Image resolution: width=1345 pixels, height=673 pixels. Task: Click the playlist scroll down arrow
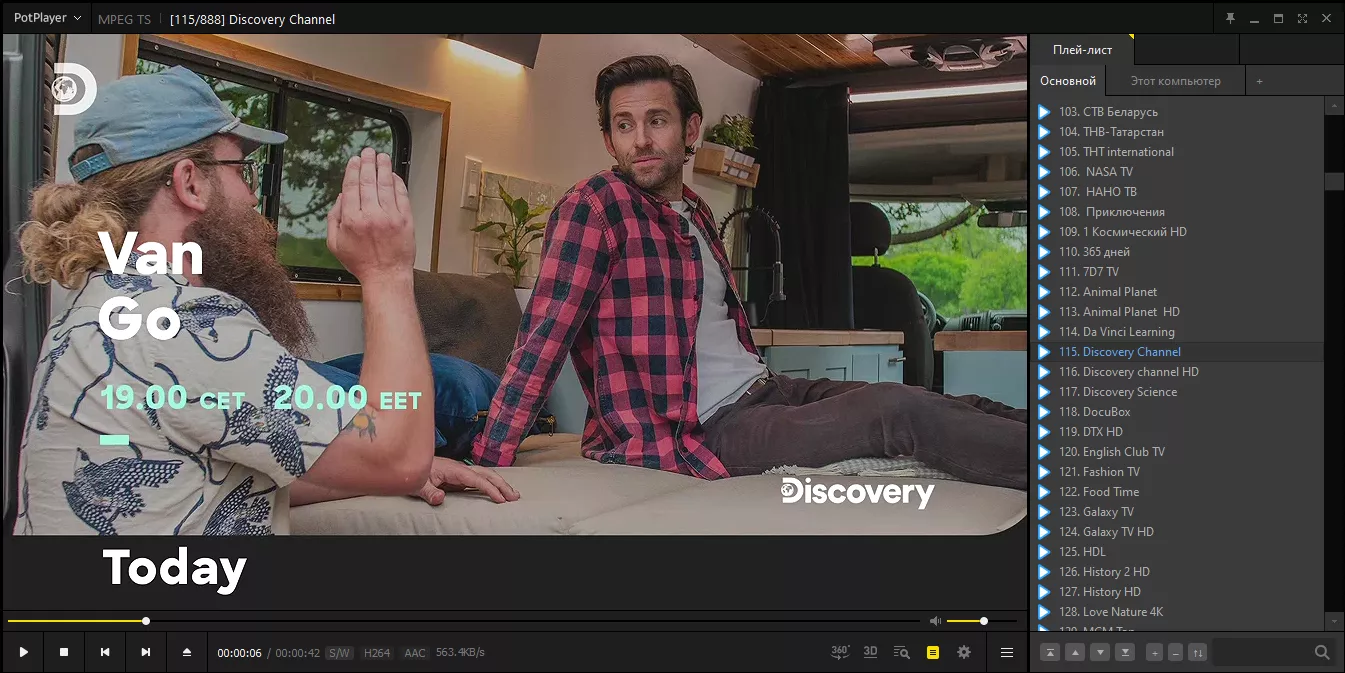tap(1334, 621)
